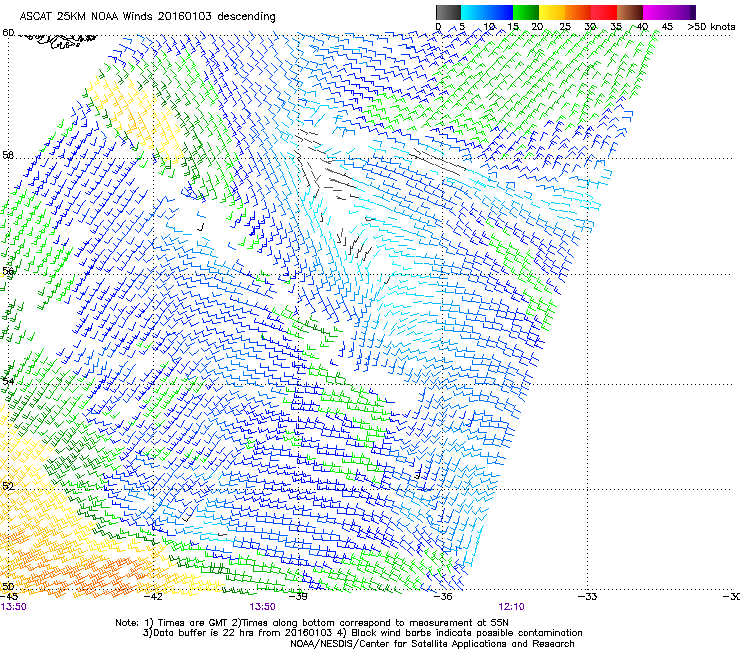This screenshot has height=650, width=740.
Task: Select the latitude label '52'
Action: (x=8, y=486)
